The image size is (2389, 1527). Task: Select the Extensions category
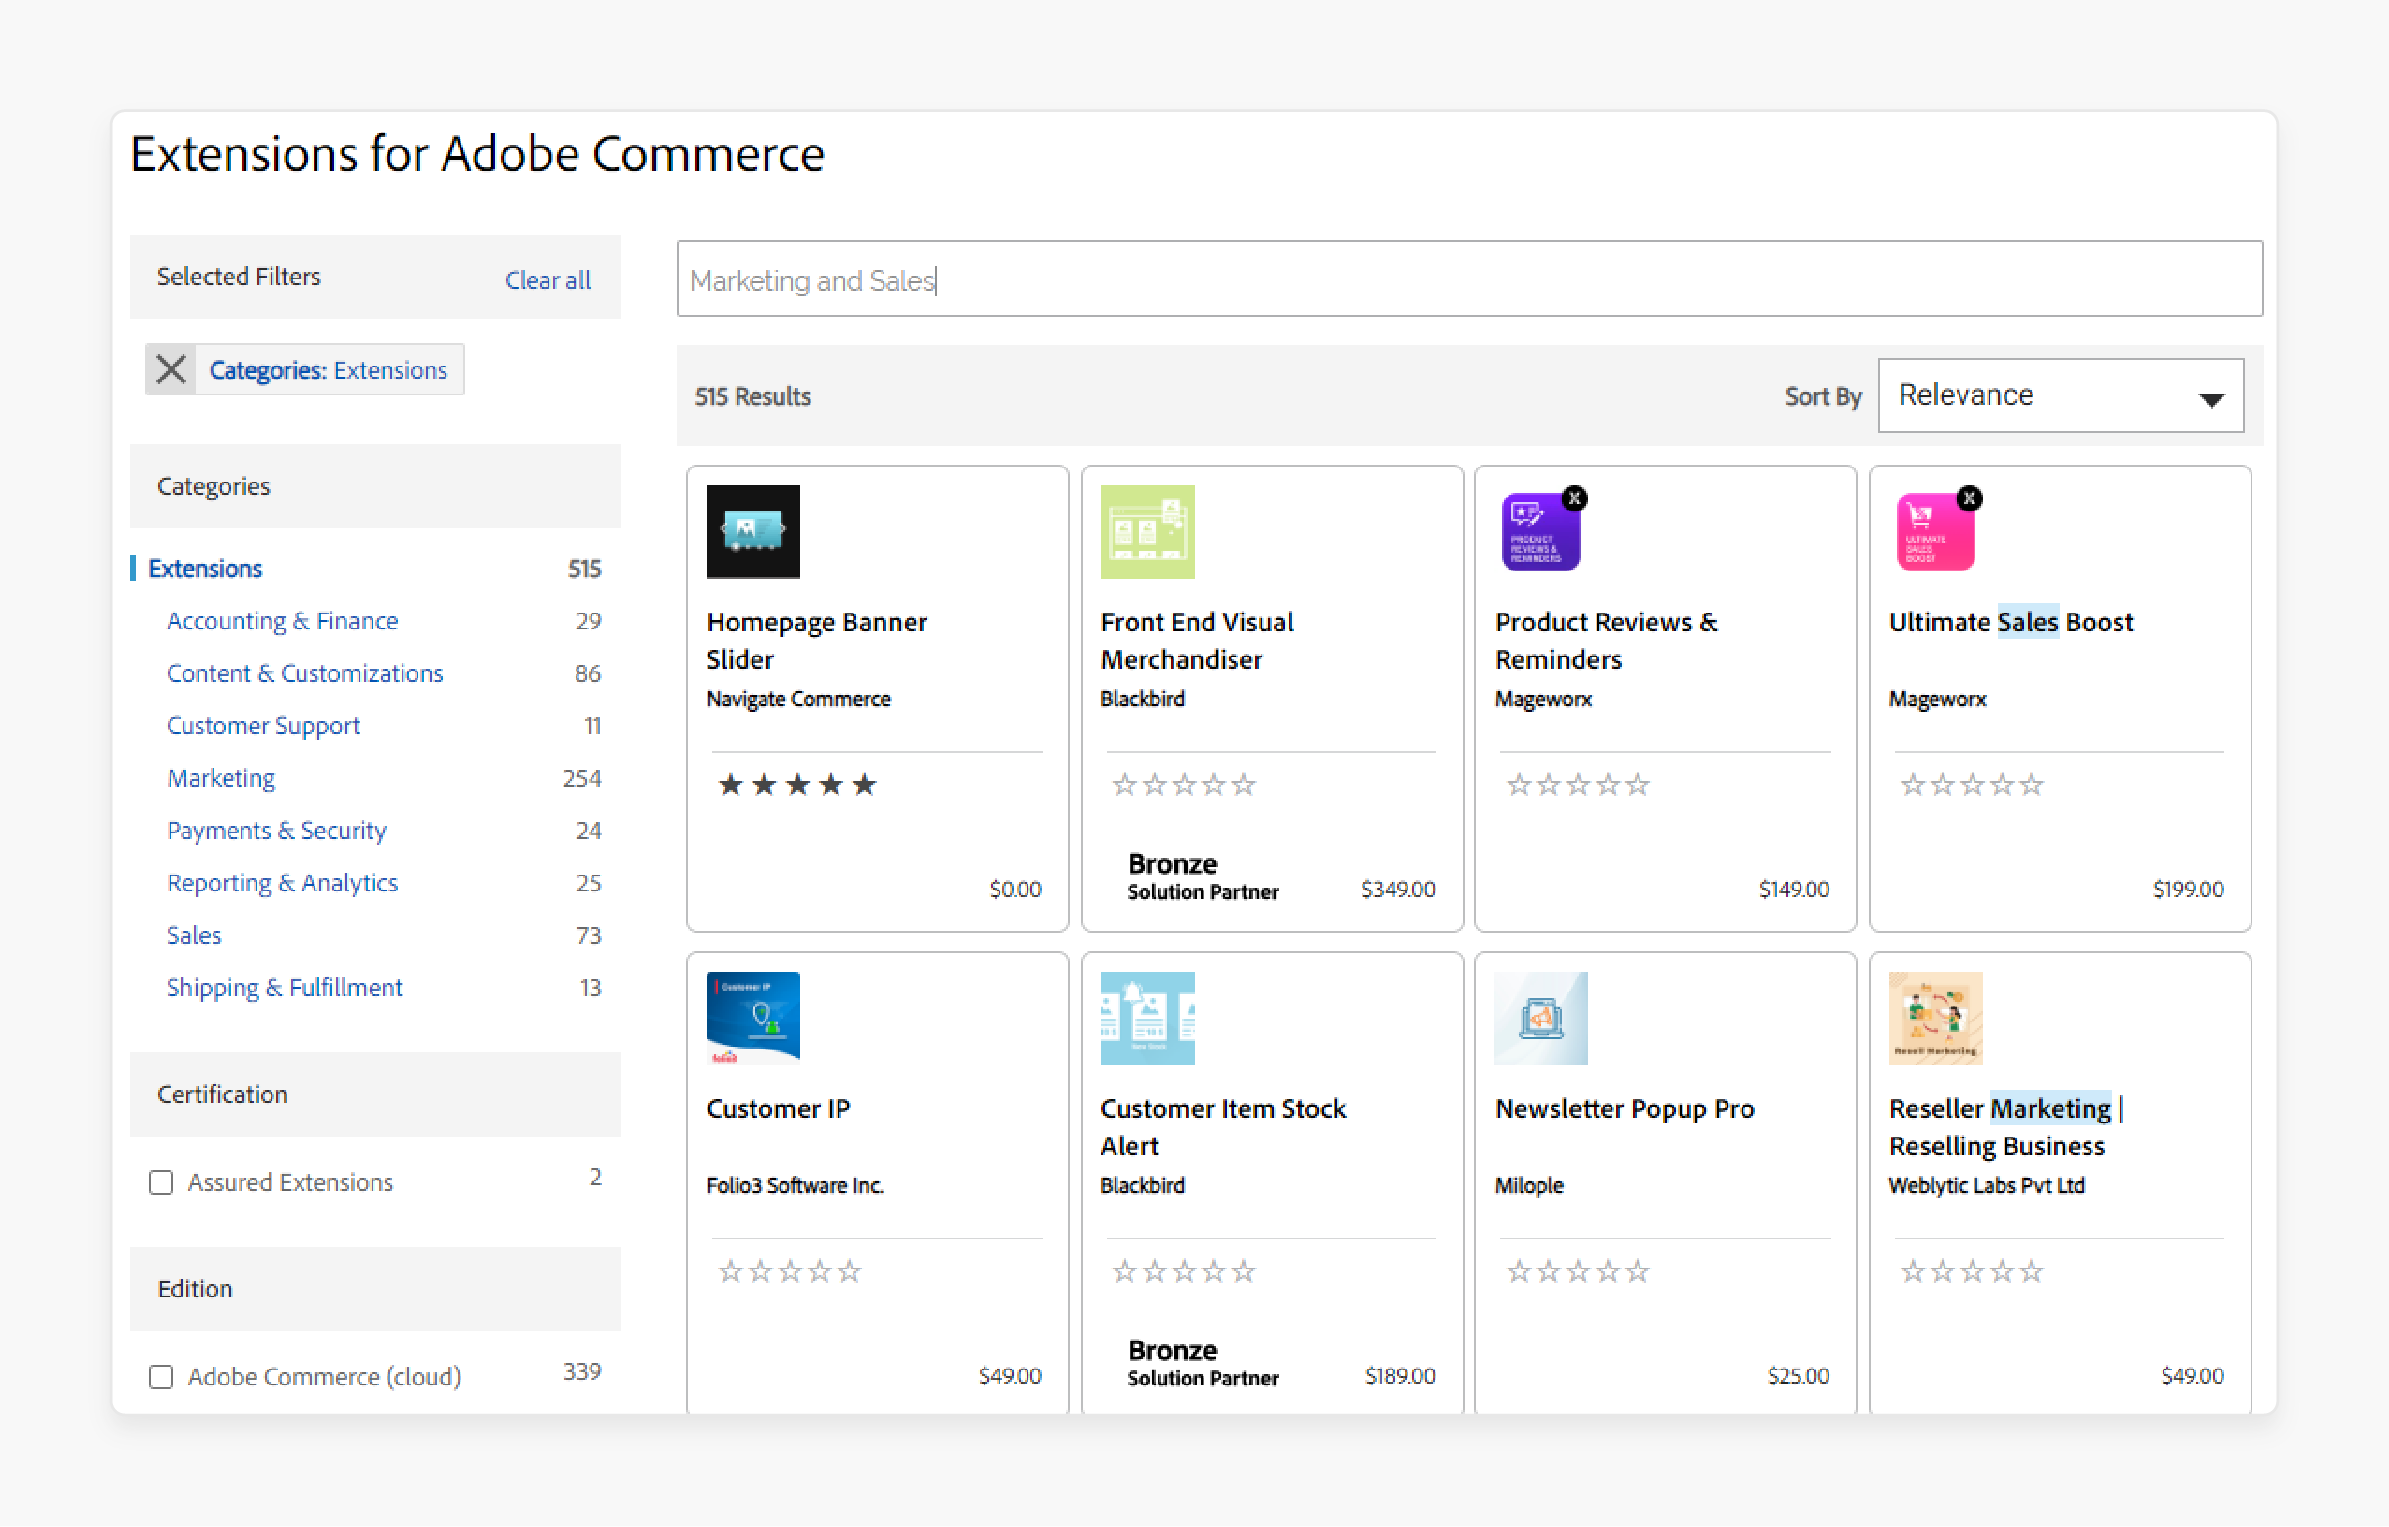click(205, 569)
